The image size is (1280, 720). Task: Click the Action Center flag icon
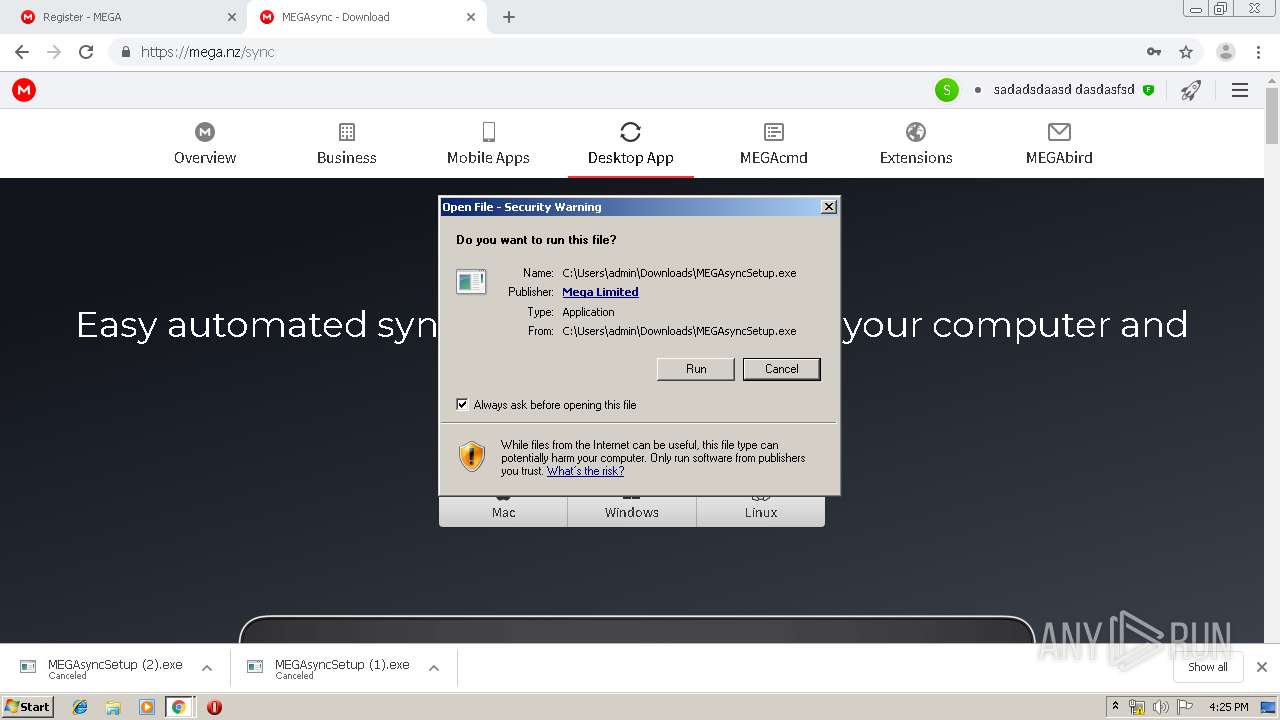[x=1184, y=707]
